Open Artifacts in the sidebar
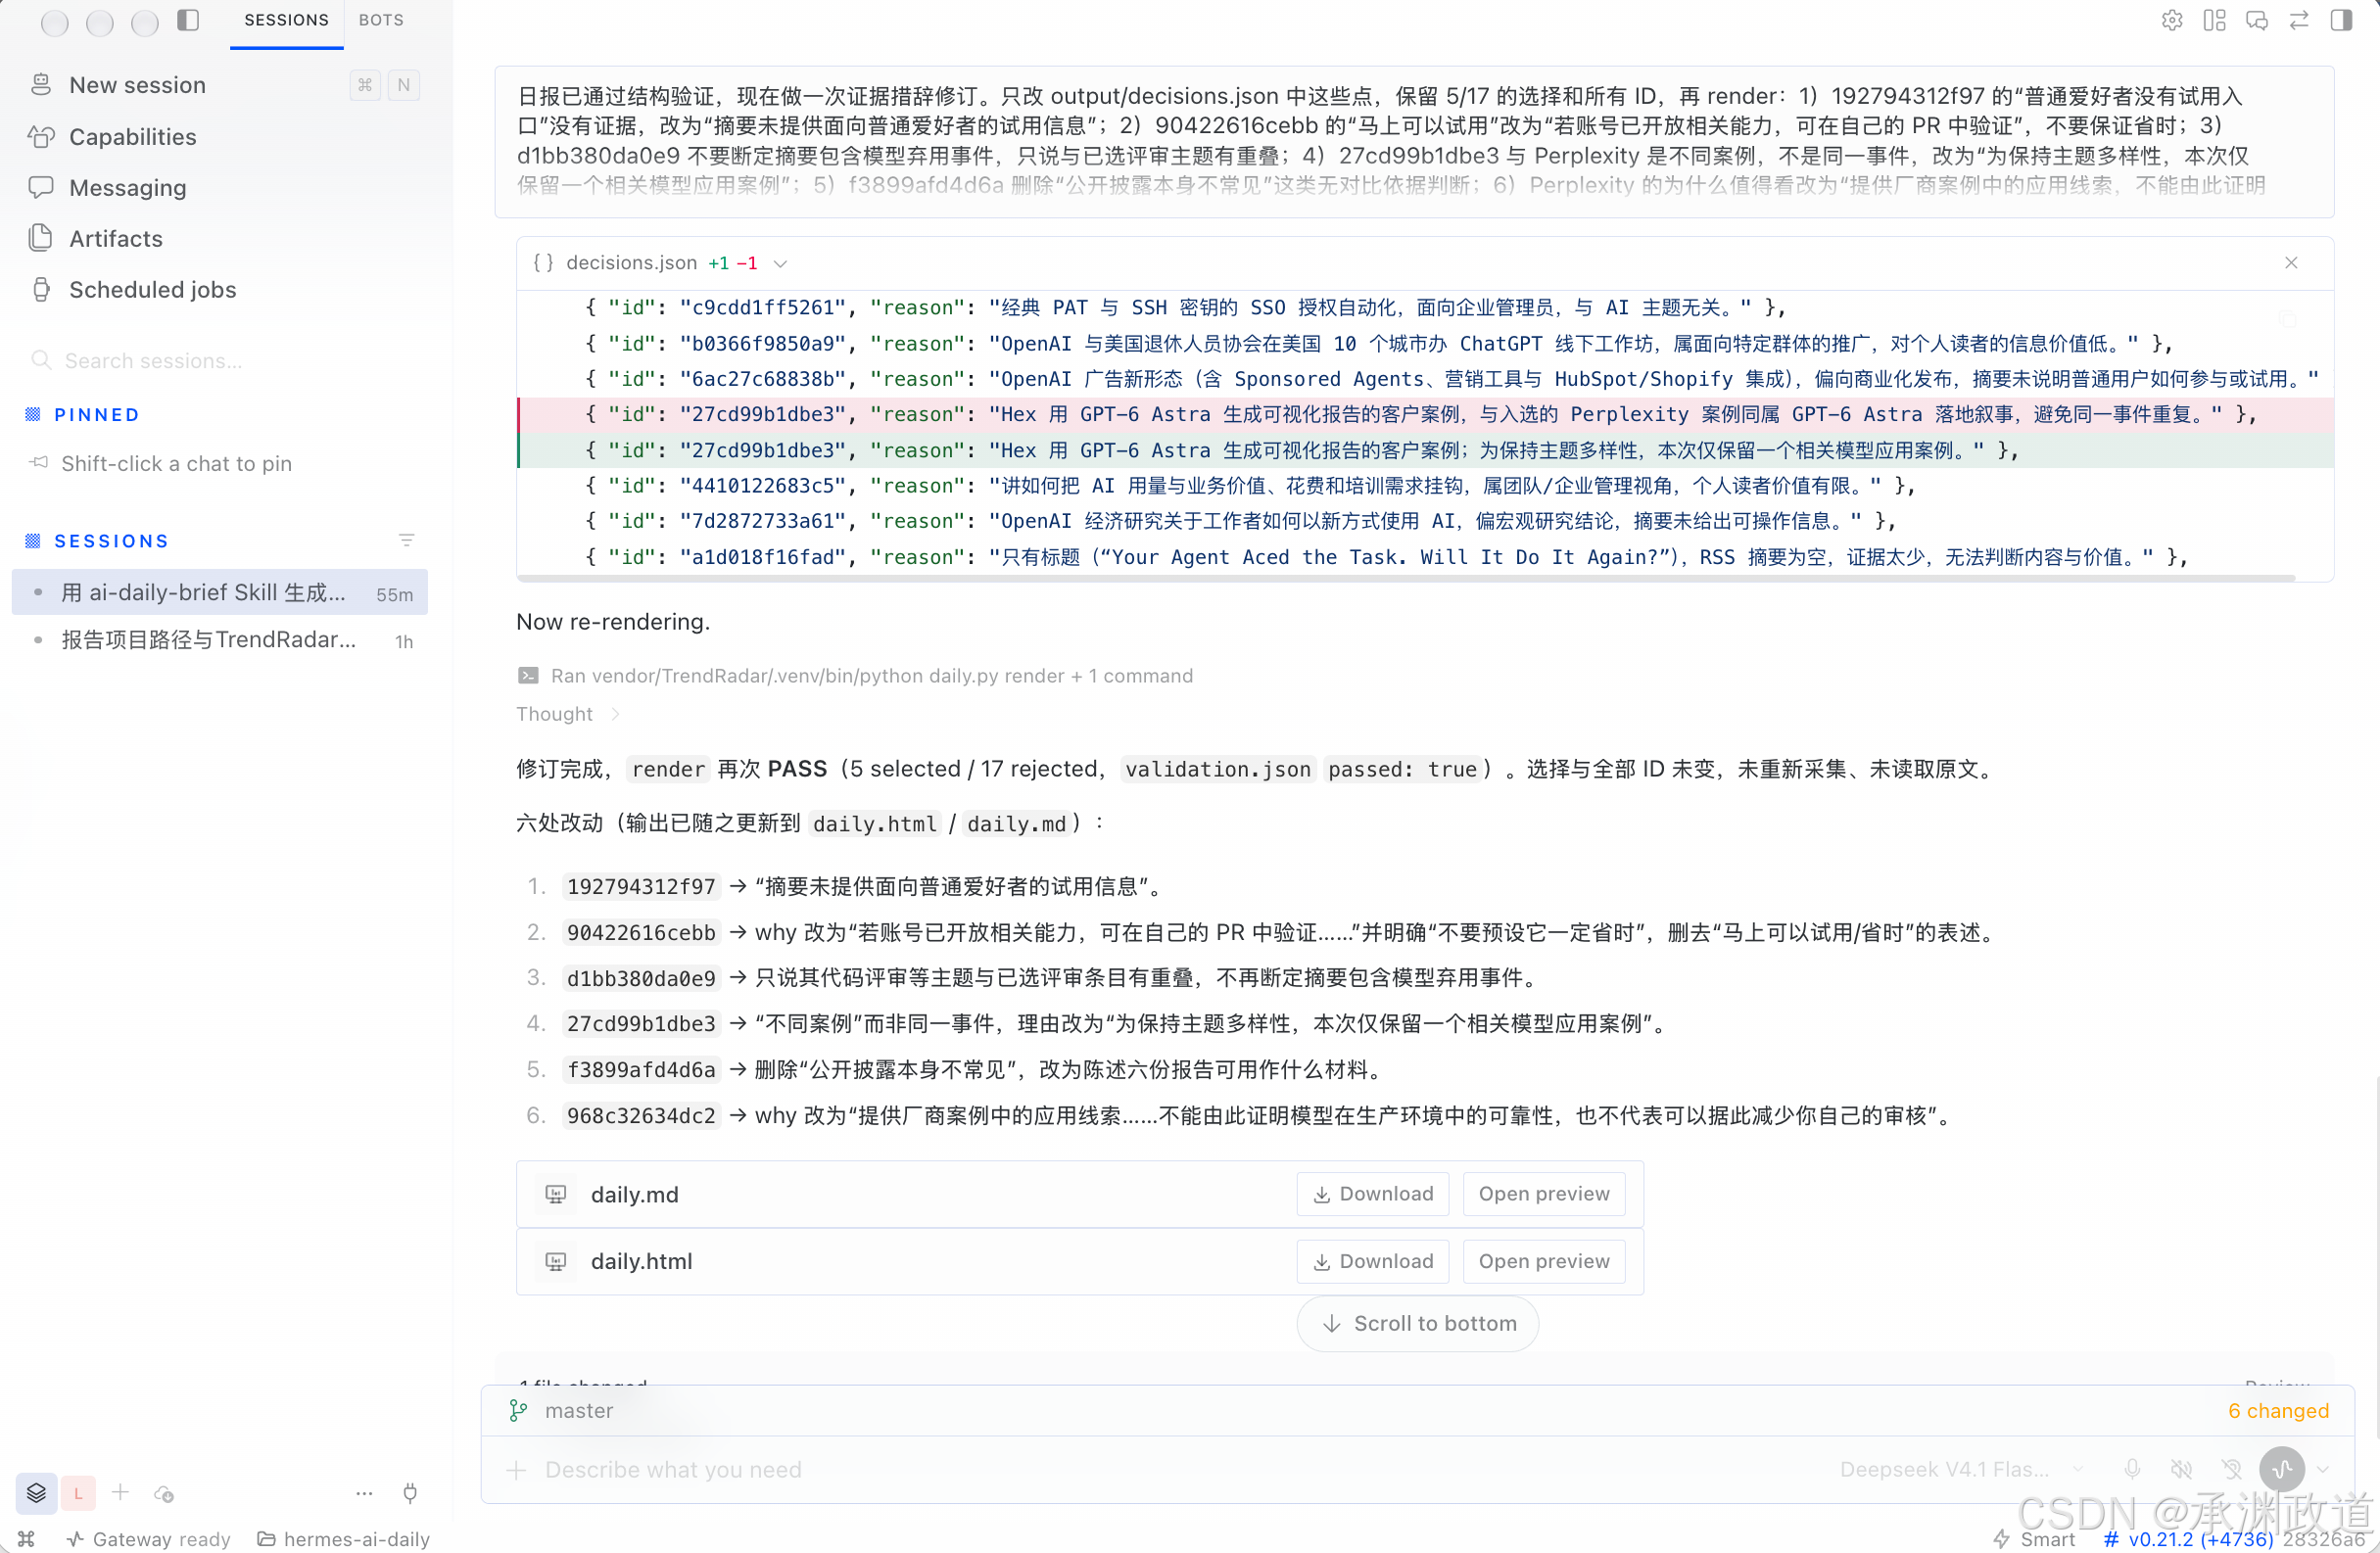Viewport: 2380px width, 1553px height. [115, 238]
